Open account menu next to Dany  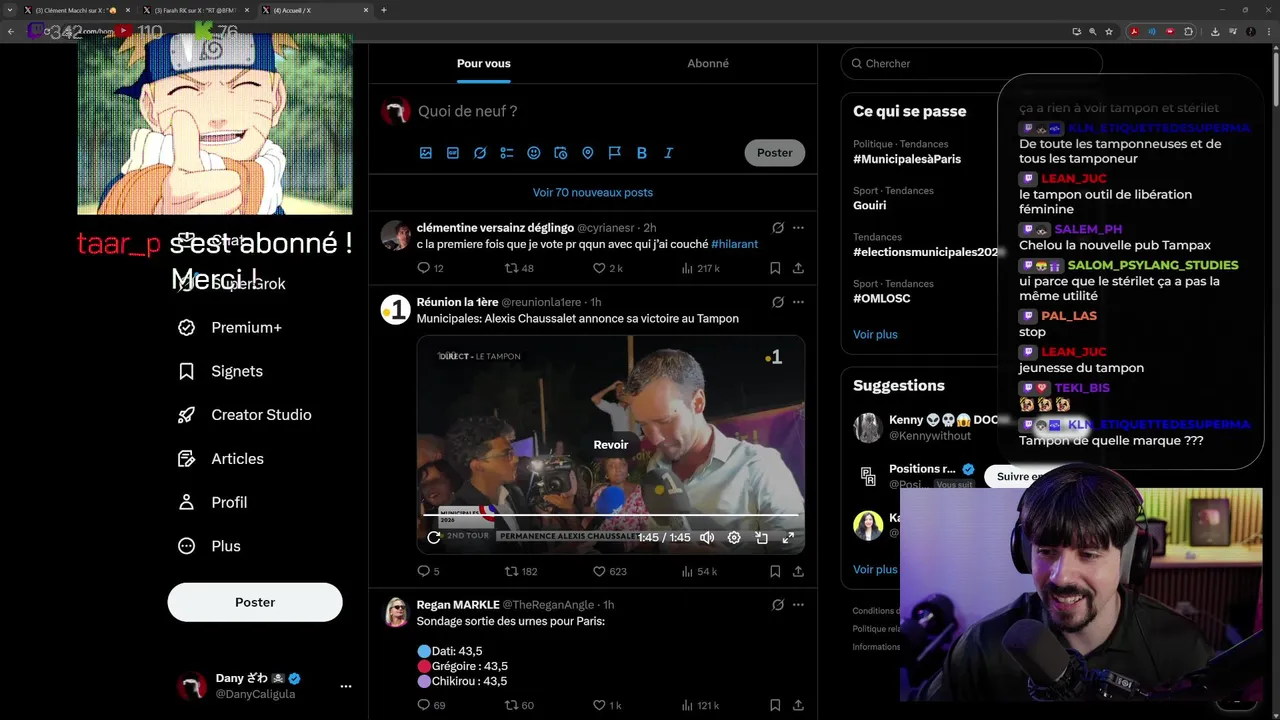tap(345, 686)
